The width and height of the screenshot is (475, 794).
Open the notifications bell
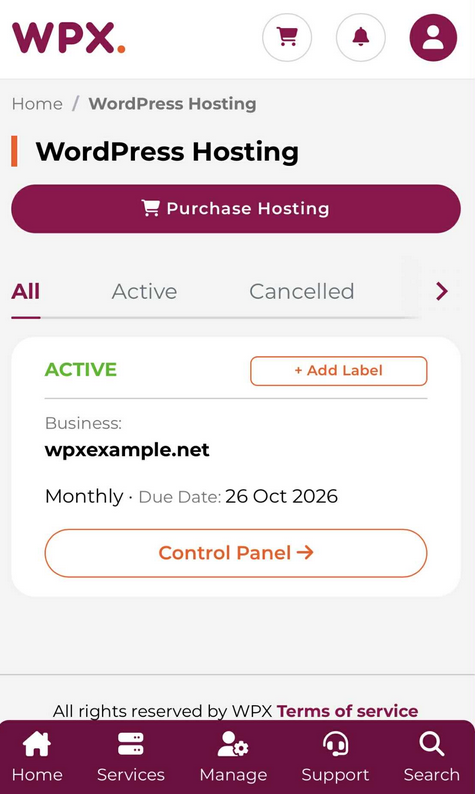click(x=361, y=37)
